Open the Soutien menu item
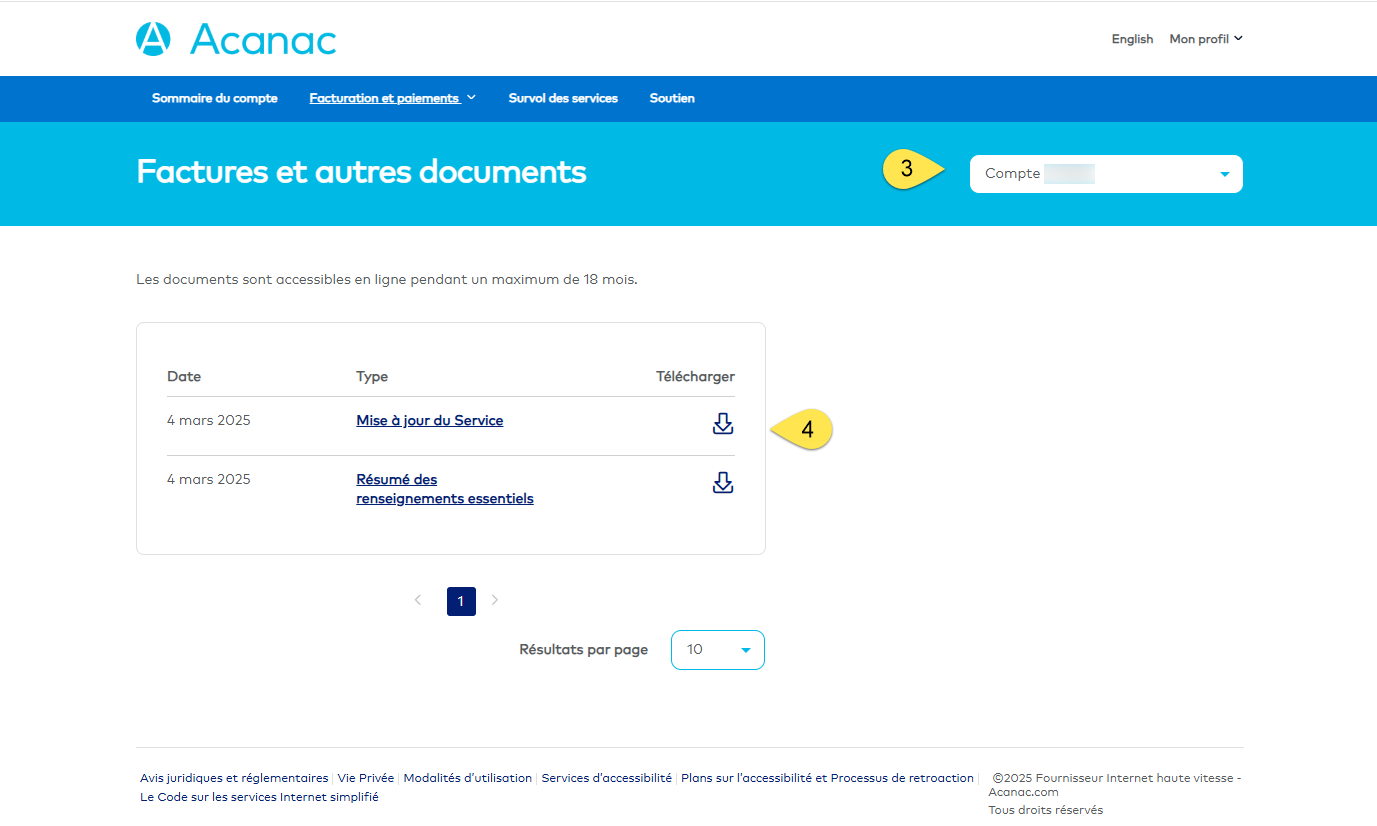Viewport: 1377px width, 826px height. click(x=672, y=98)
